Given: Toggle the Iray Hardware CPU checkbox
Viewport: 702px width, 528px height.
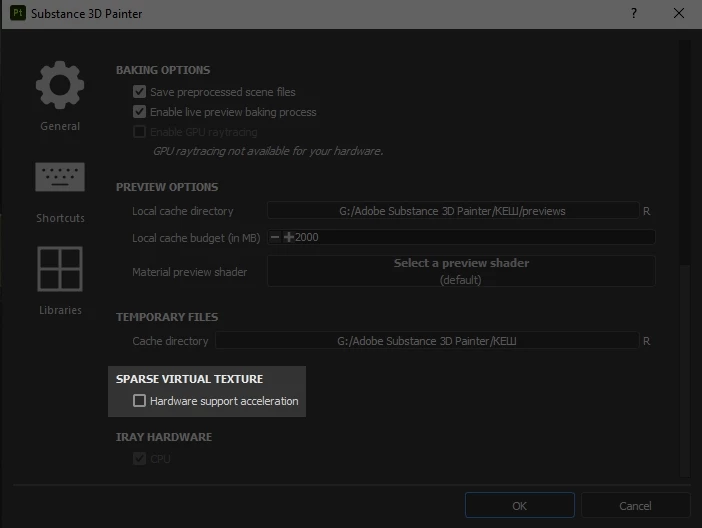Looking at the screenshot, I should coord(139,459).
